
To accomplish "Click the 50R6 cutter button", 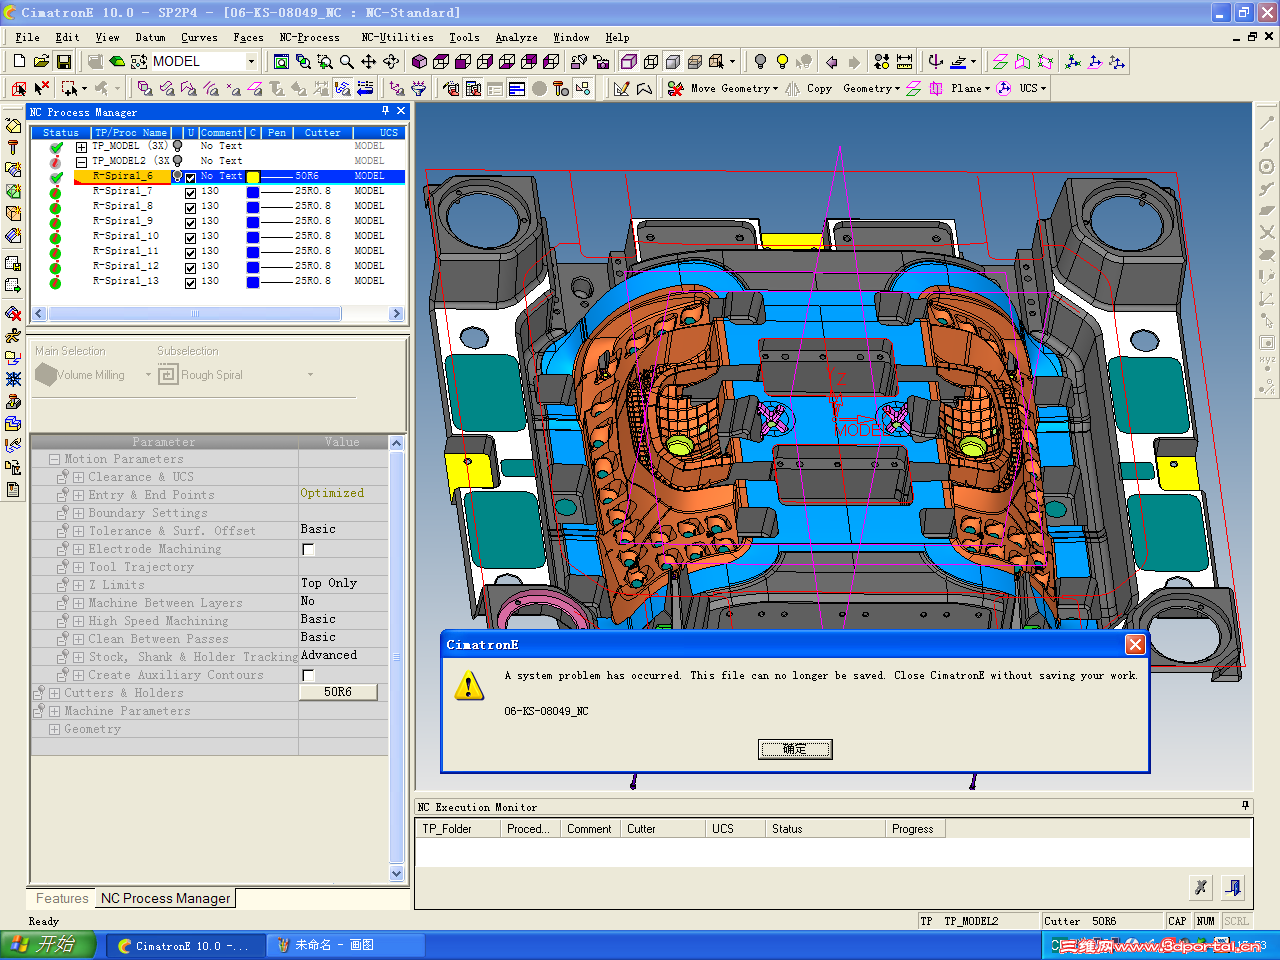I will pos(338,692).
